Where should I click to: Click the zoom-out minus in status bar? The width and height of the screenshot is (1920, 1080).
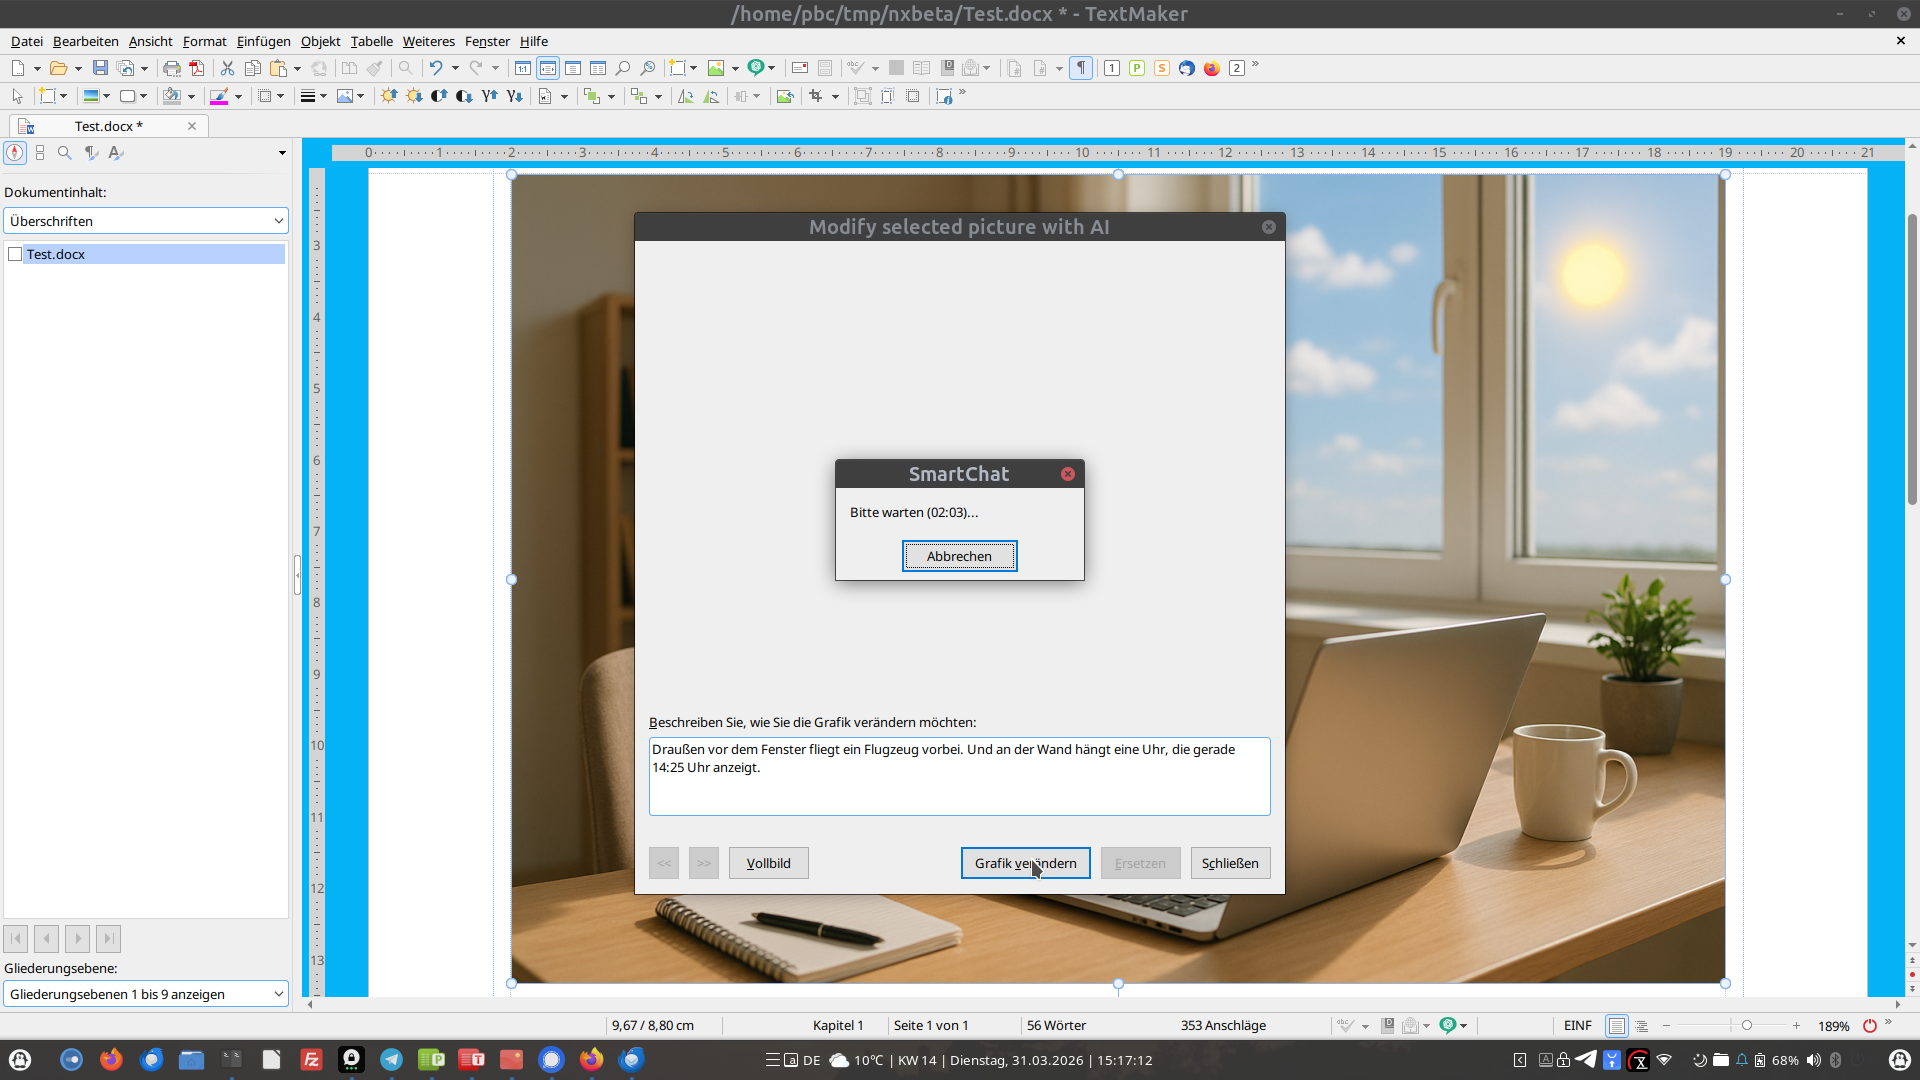[x=1667, y=1026]
